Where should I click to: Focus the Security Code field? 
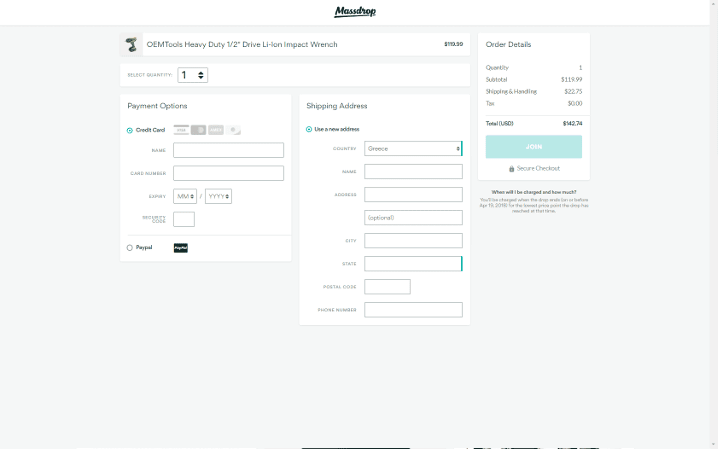pyautogui.click(x=184, y=219)
